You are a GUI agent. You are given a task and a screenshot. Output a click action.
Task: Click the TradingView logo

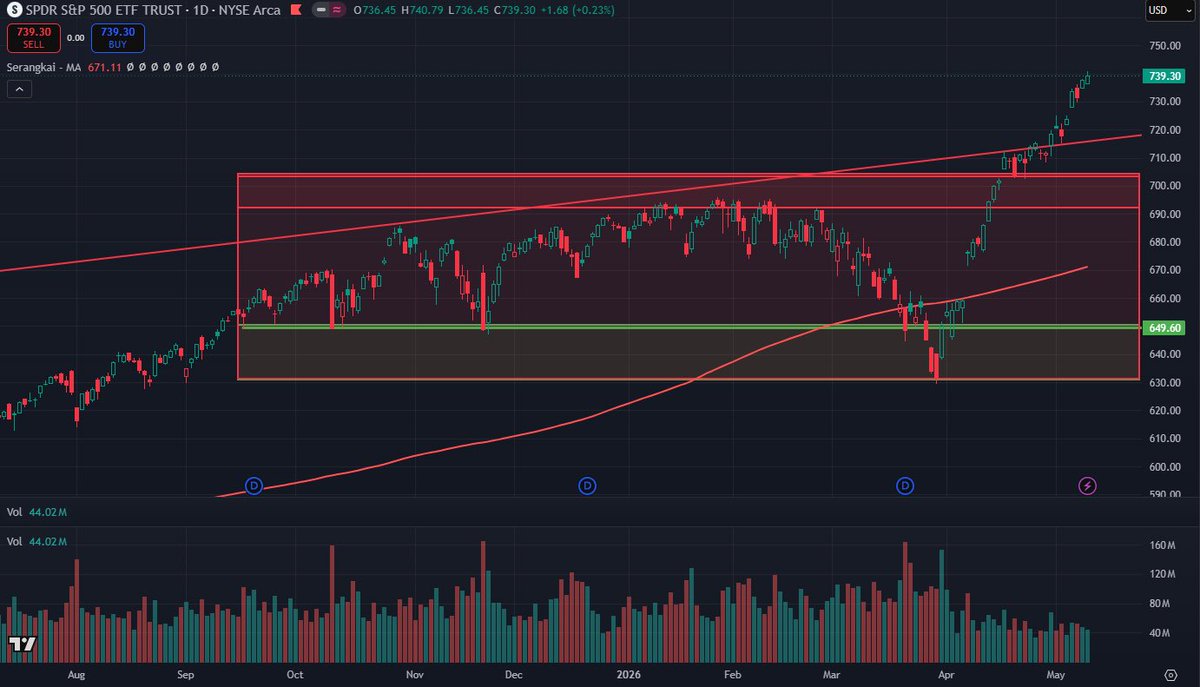click(x=23, y=644)
